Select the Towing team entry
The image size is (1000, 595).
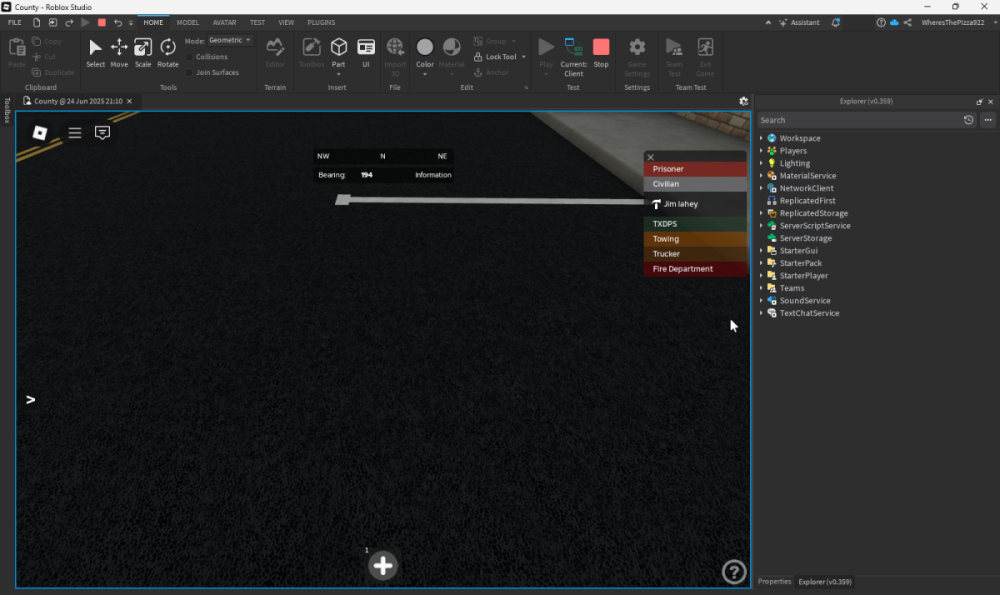[x=695, y=239]
